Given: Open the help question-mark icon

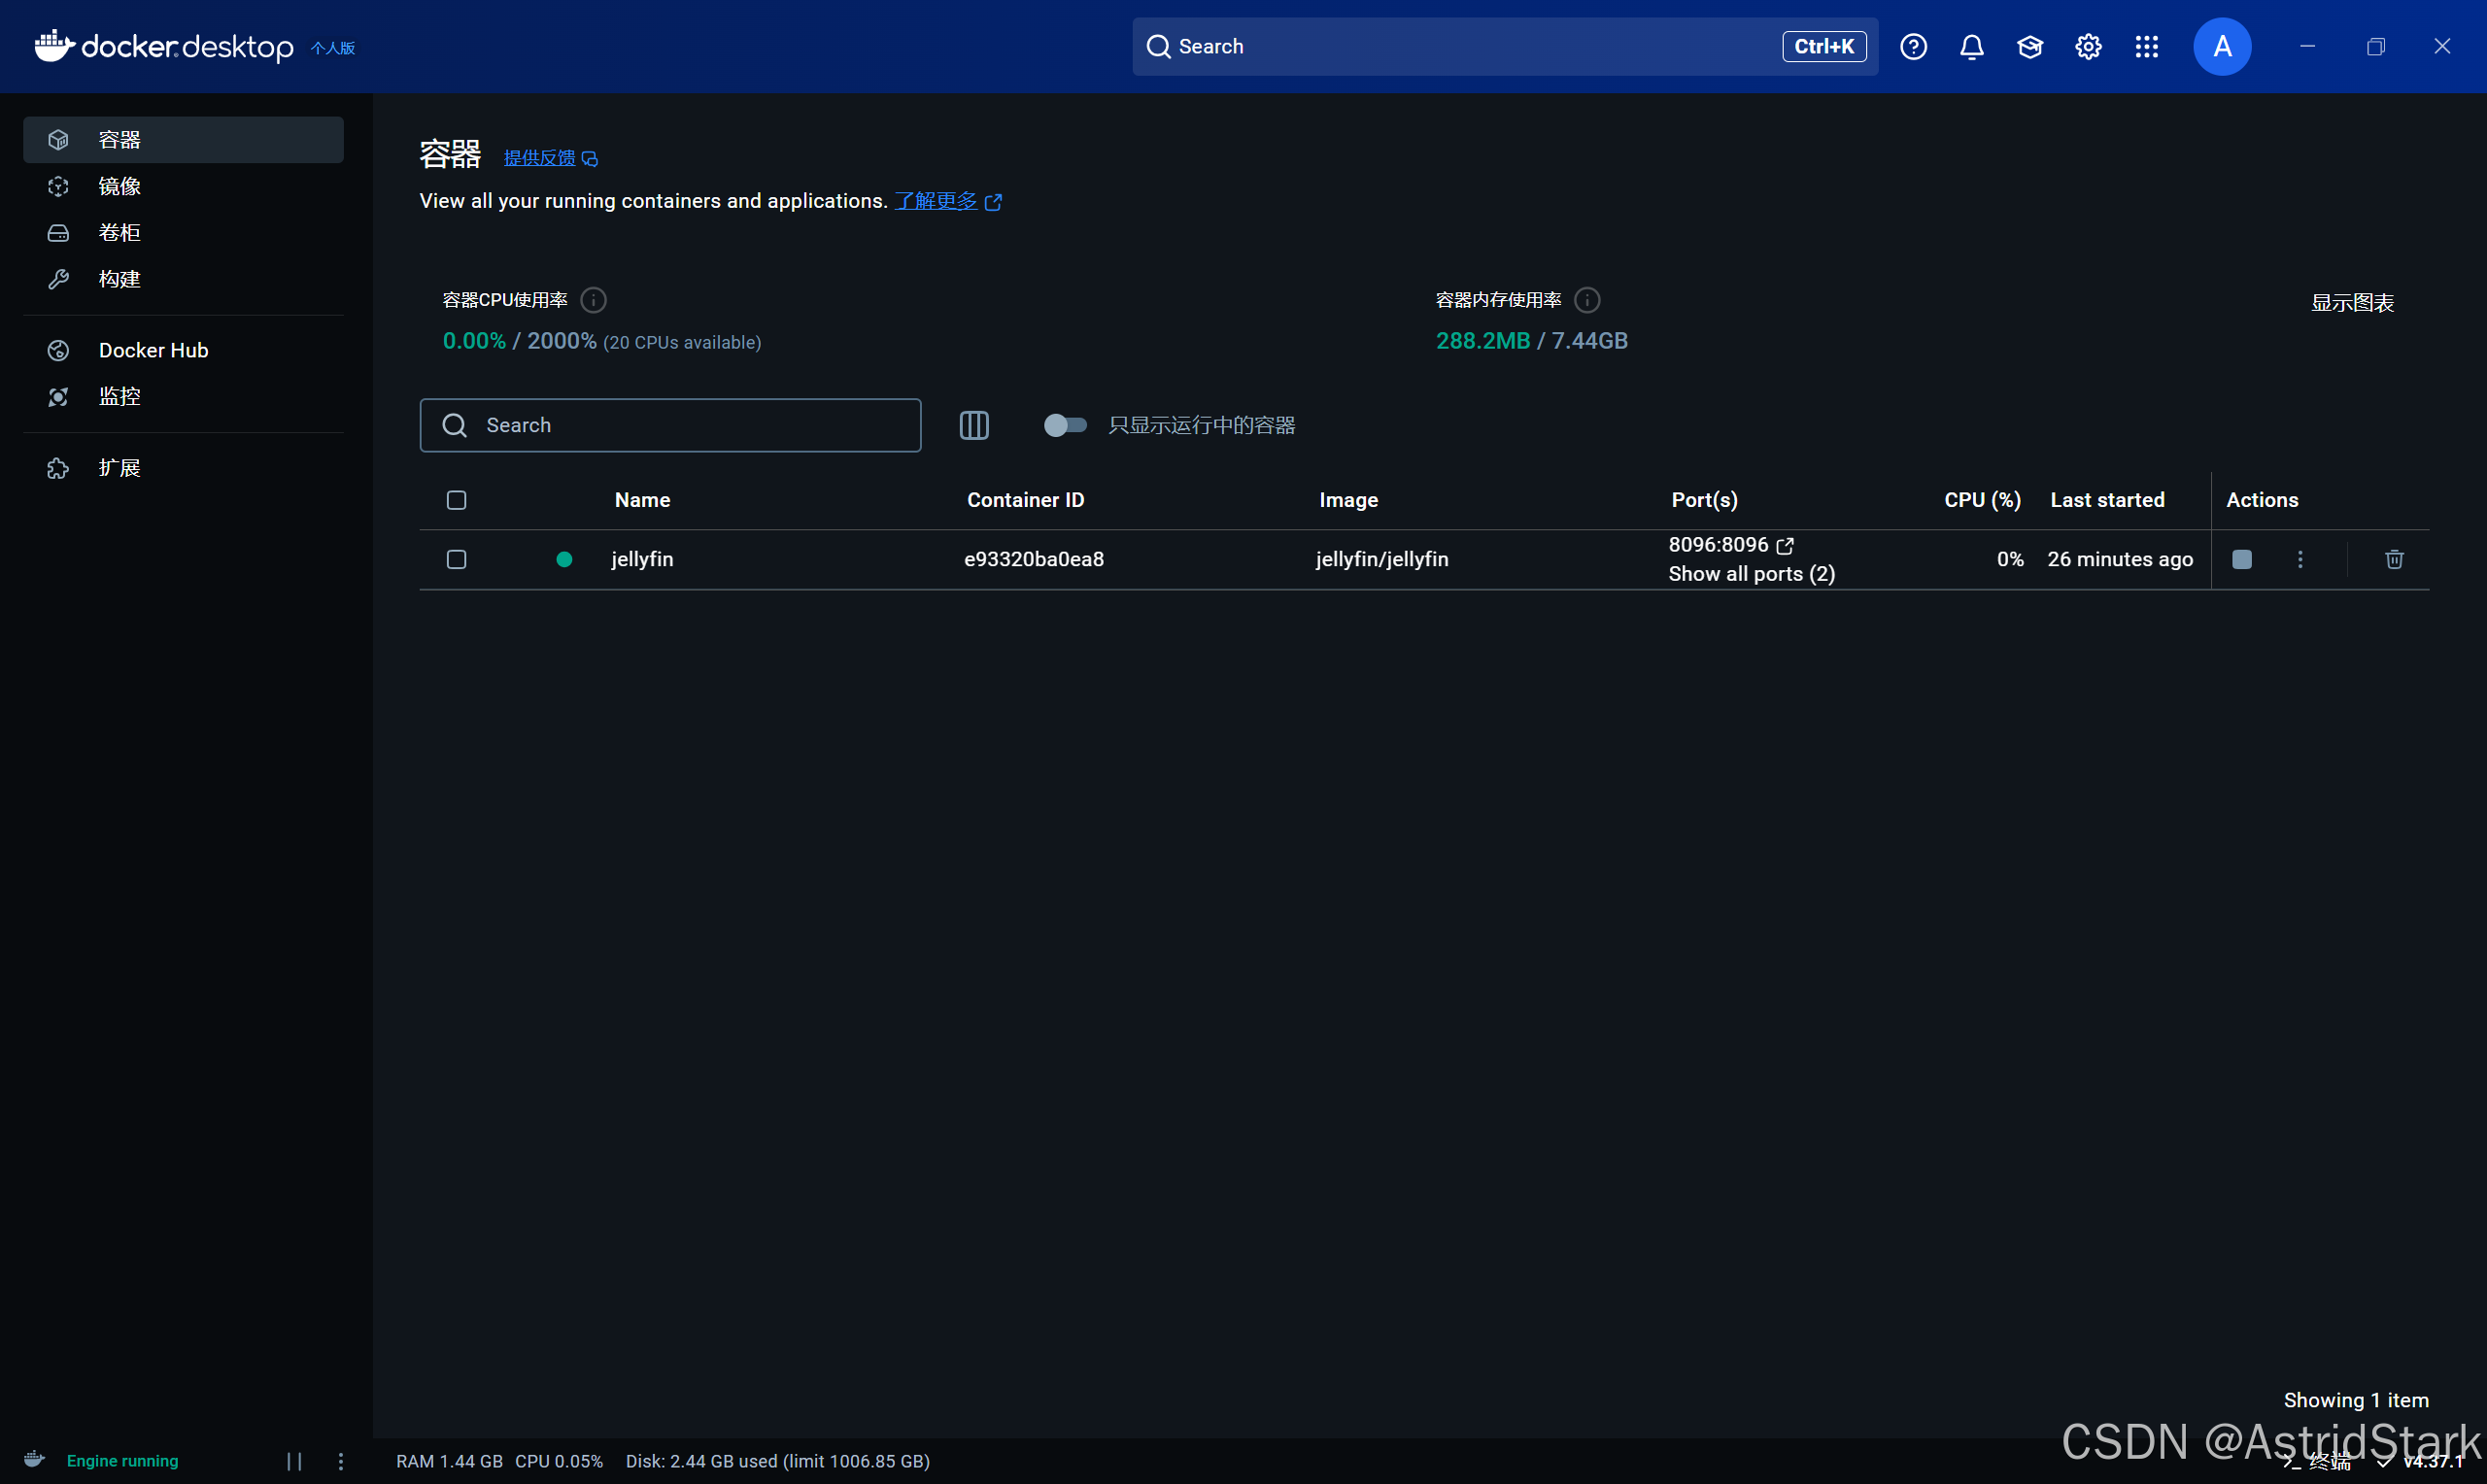Looking at the screenshot, I should click(1912, 46).
